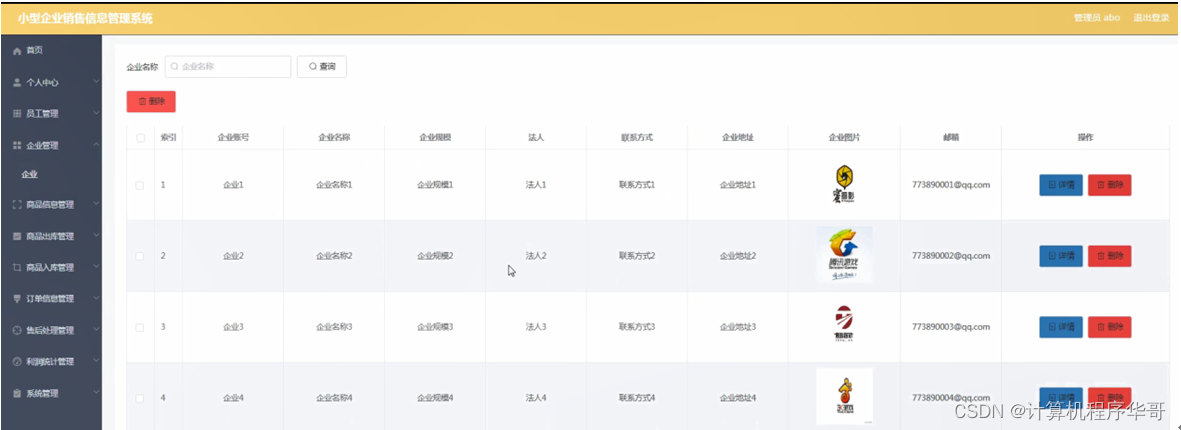Click the icon beside 系统管理
1181x430 pixels.
coord(17,393)
